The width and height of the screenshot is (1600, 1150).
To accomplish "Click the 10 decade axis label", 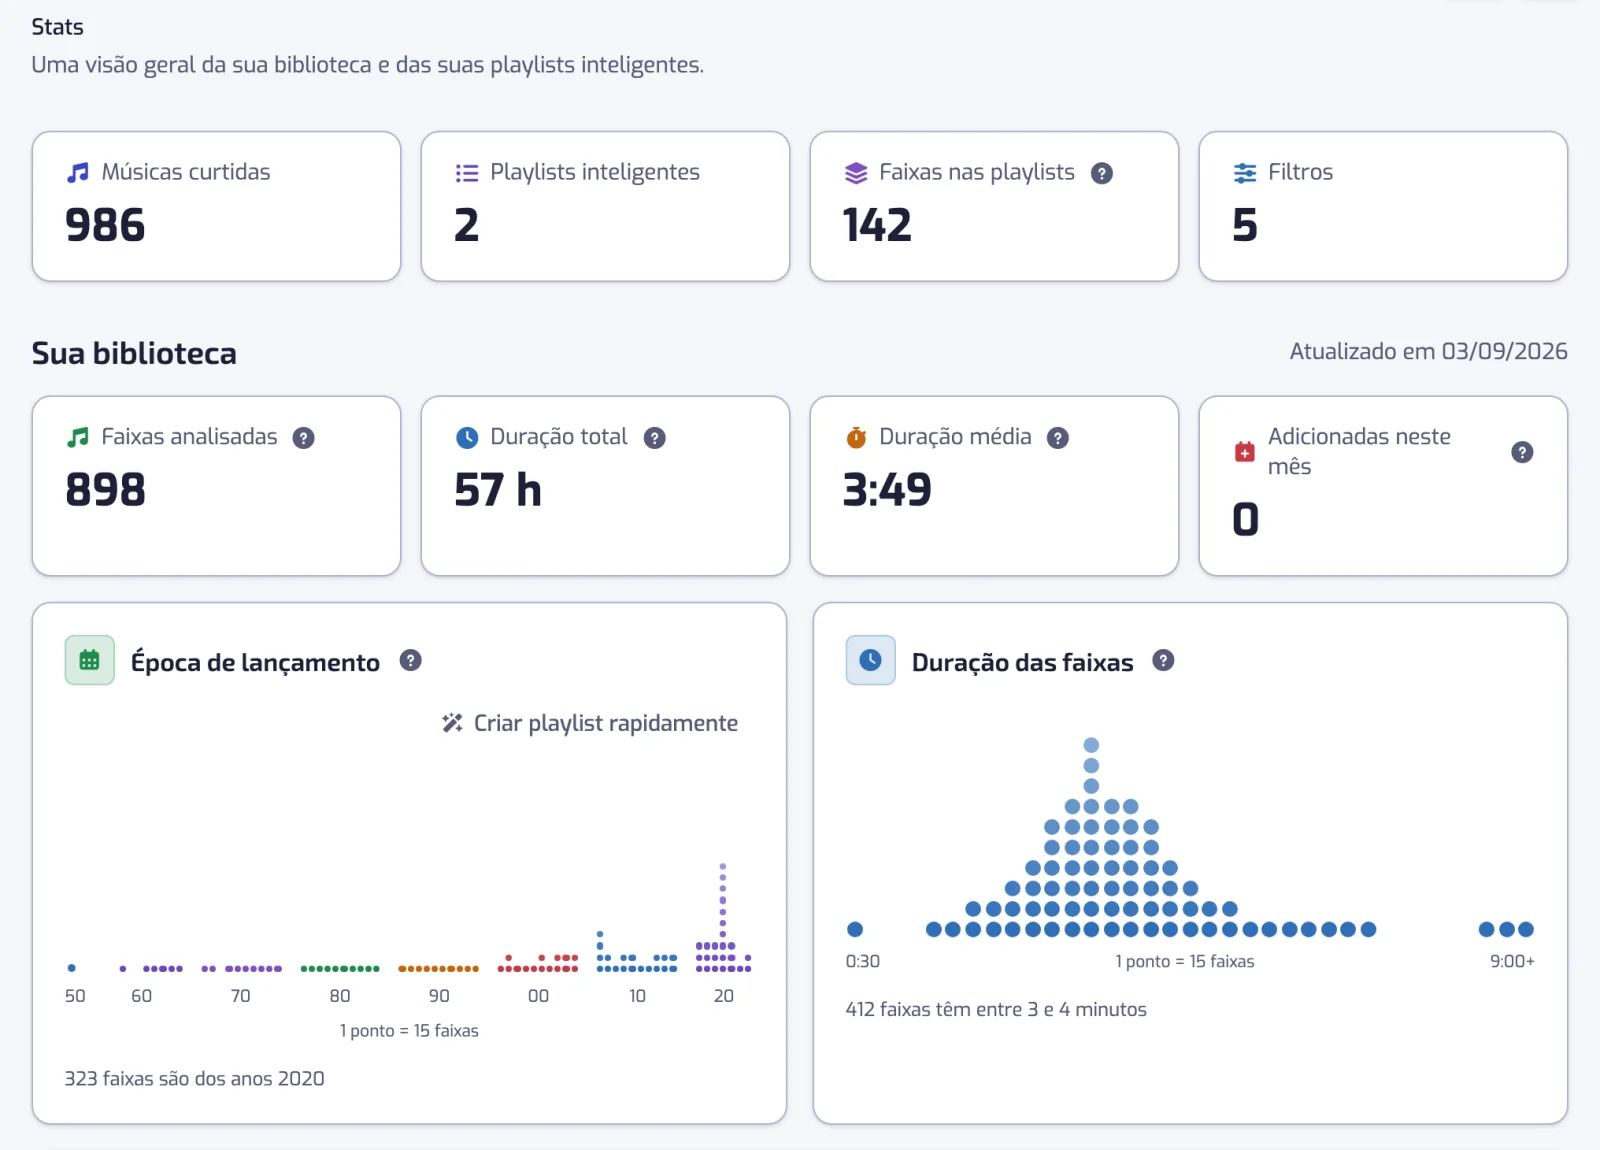I will point(637,996).
